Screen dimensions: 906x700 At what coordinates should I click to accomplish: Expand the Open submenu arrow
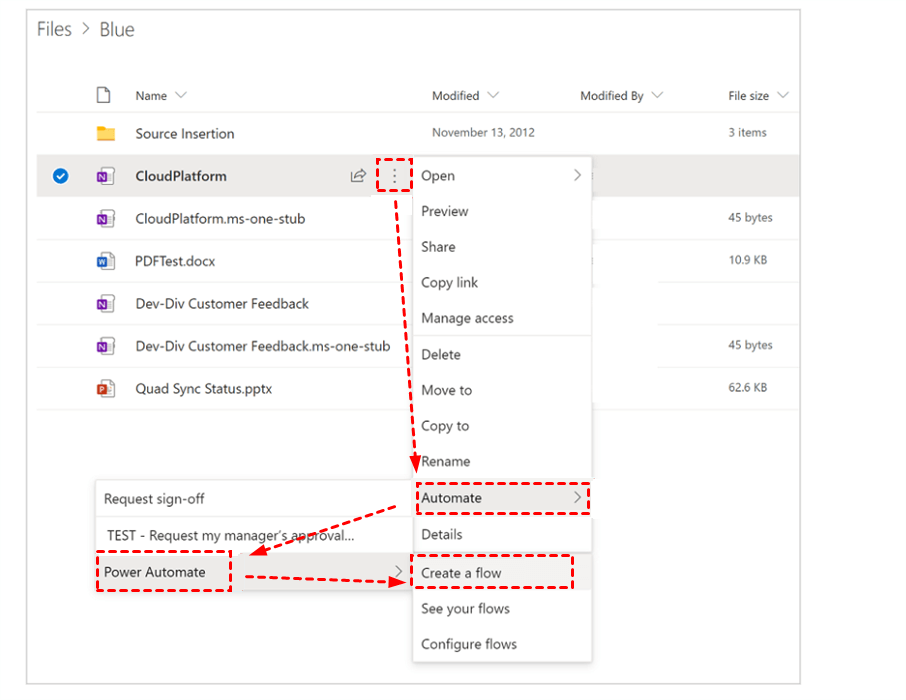pos(577,175)
